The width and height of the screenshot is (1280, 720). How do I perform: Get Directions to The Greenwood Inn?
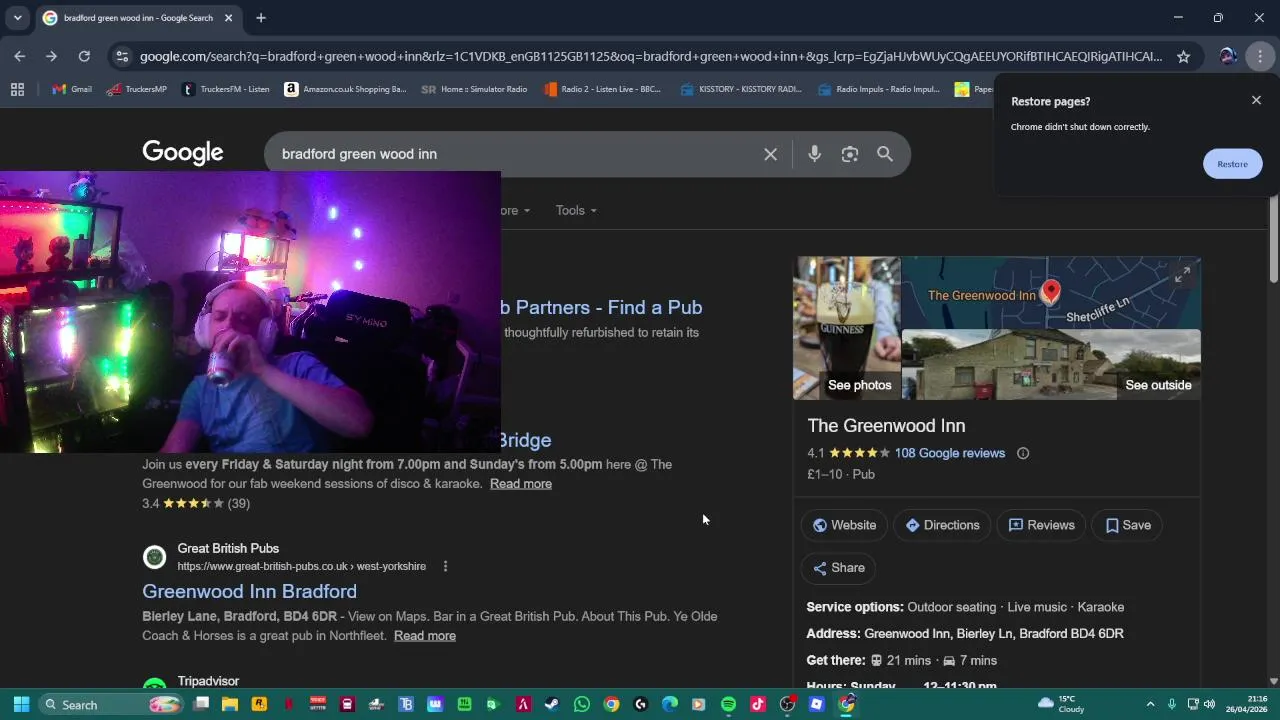tap(942, 525)
